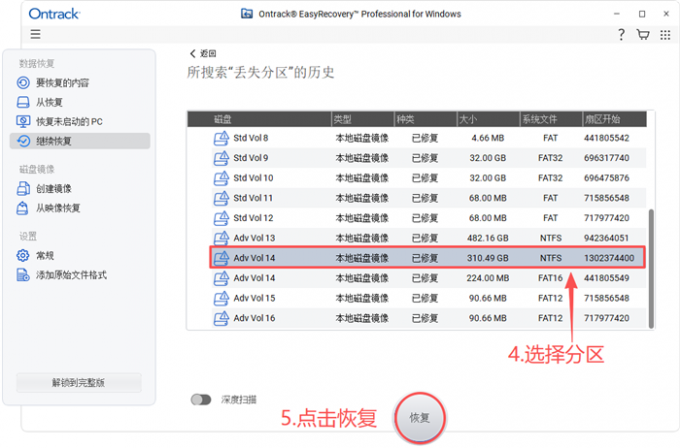The height and width of the screenshot is (448, 680).
Task: Select the Adv Vol 16 row
Action: coord(429,318)
